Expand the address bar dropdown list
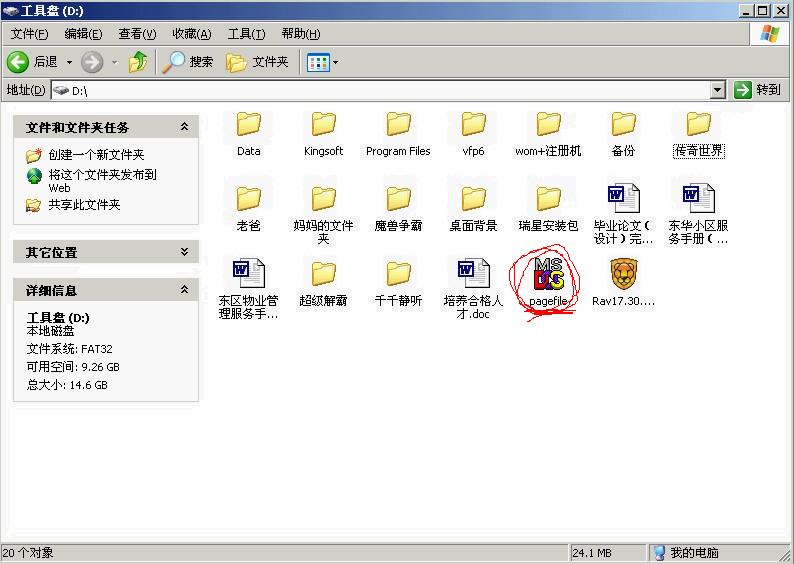The image size is (794, 564). coord(717,90)
